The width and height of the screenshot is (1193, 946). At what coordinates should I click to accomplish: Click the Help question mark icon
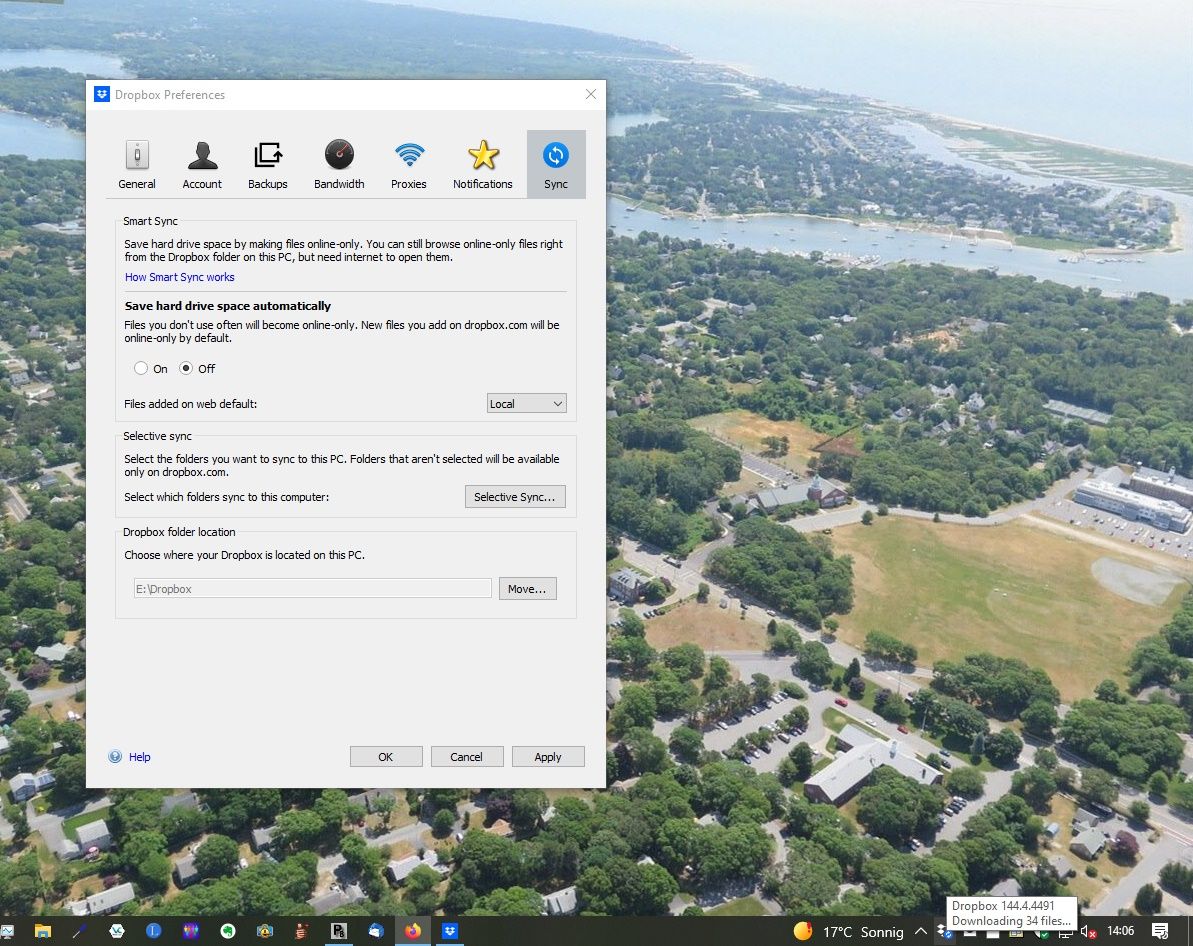point(115,756)
